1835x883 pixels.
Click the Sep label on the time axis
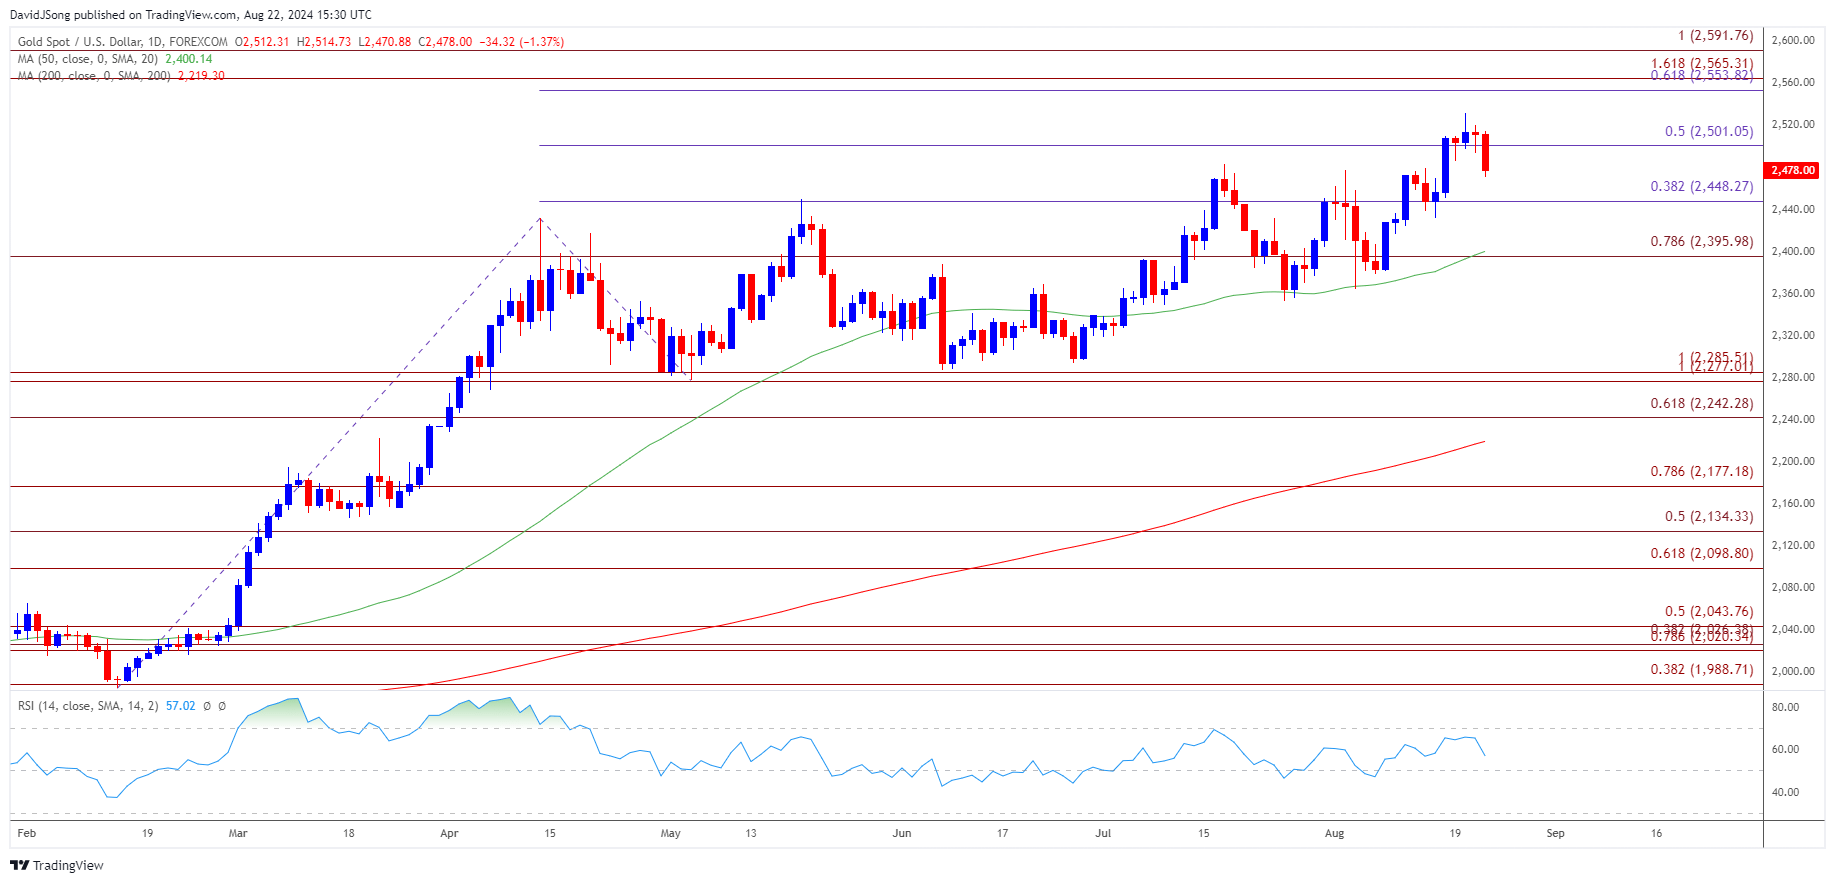[x=1555, y=833]
